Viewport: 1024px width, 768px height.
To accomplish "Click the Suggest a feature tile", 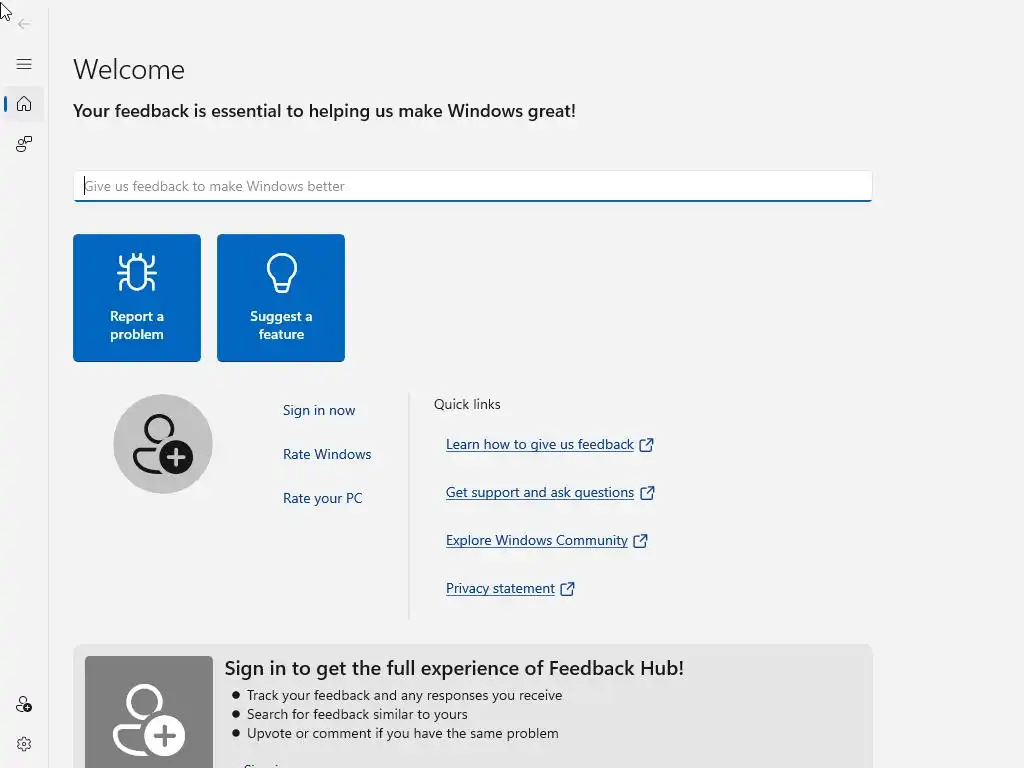I will pyautogui.click(x=281, y=298).
